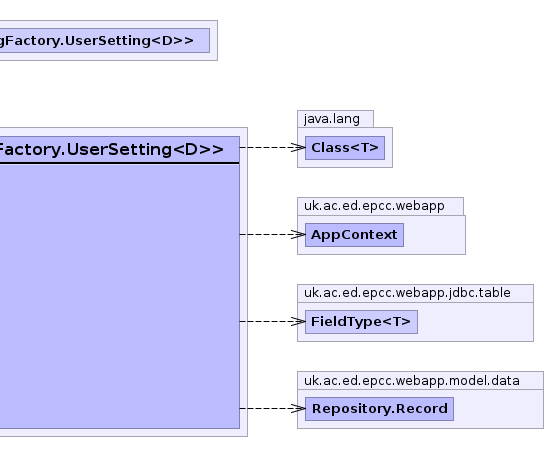This screenshot has height=474, width=546.
Task: Click the Class<T> class node
Action: pyautogui.click(x=345, y=148)
